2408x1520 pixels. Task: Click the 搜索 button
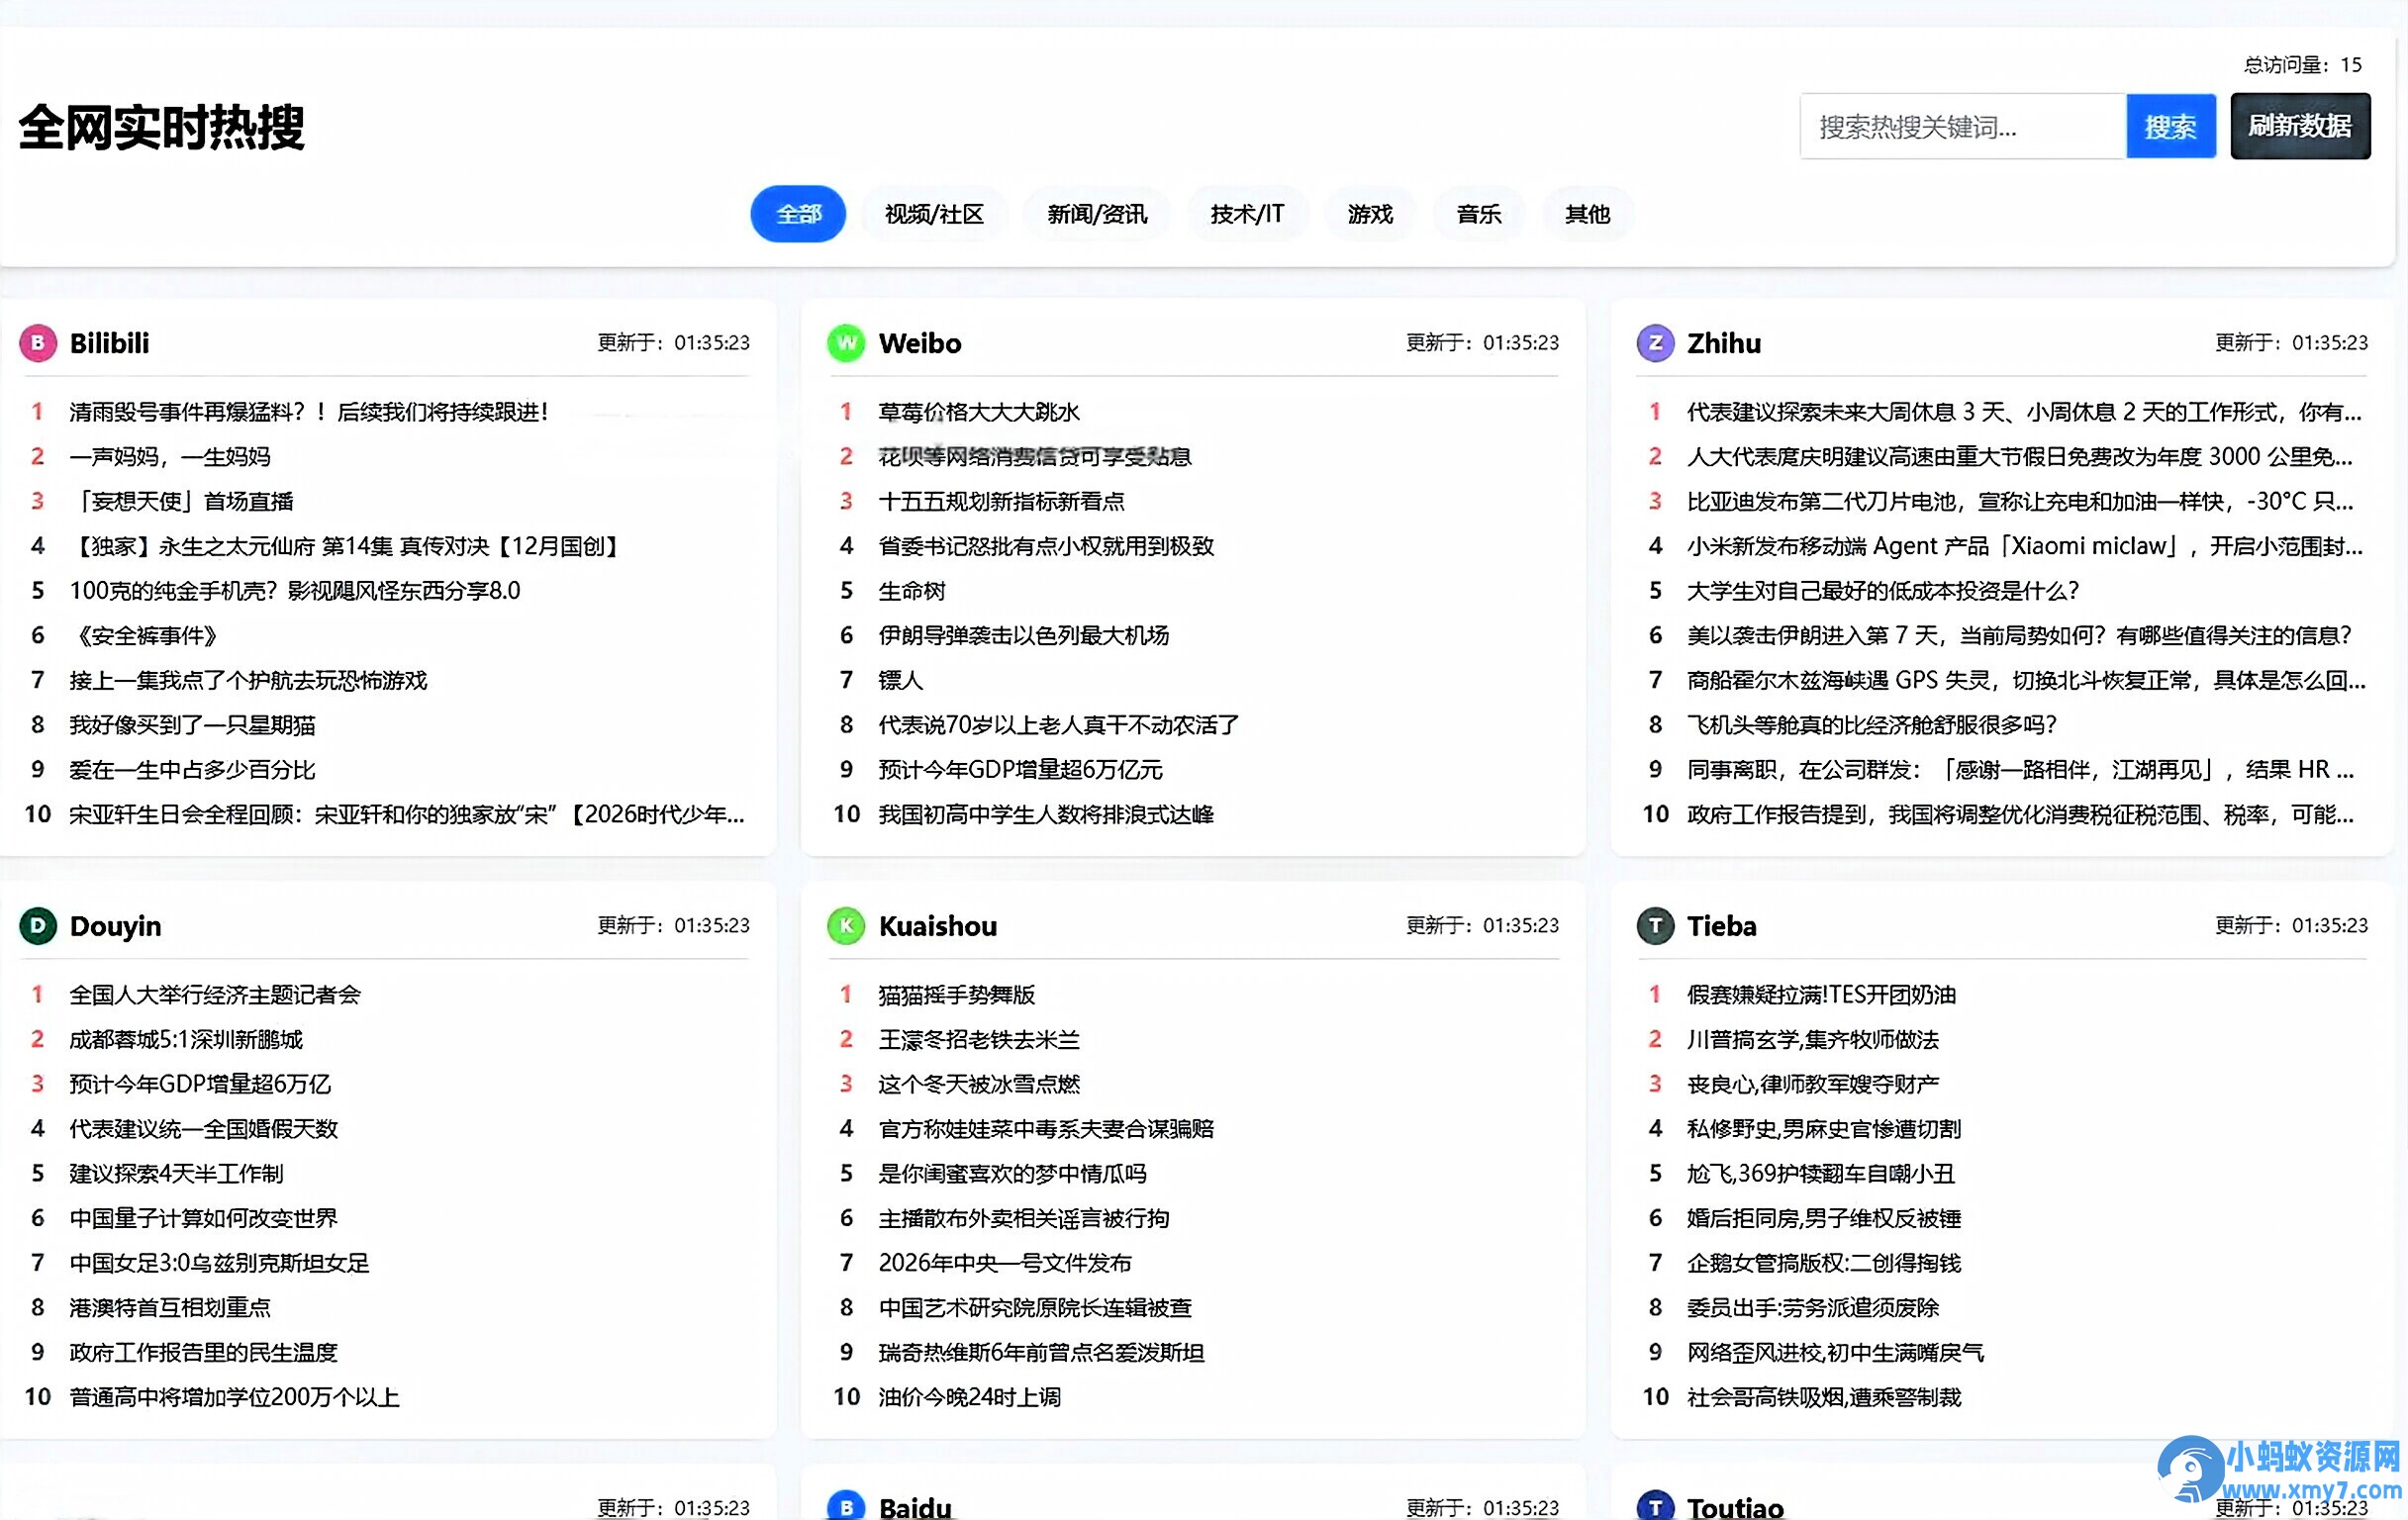click(x=2171, y=127)
